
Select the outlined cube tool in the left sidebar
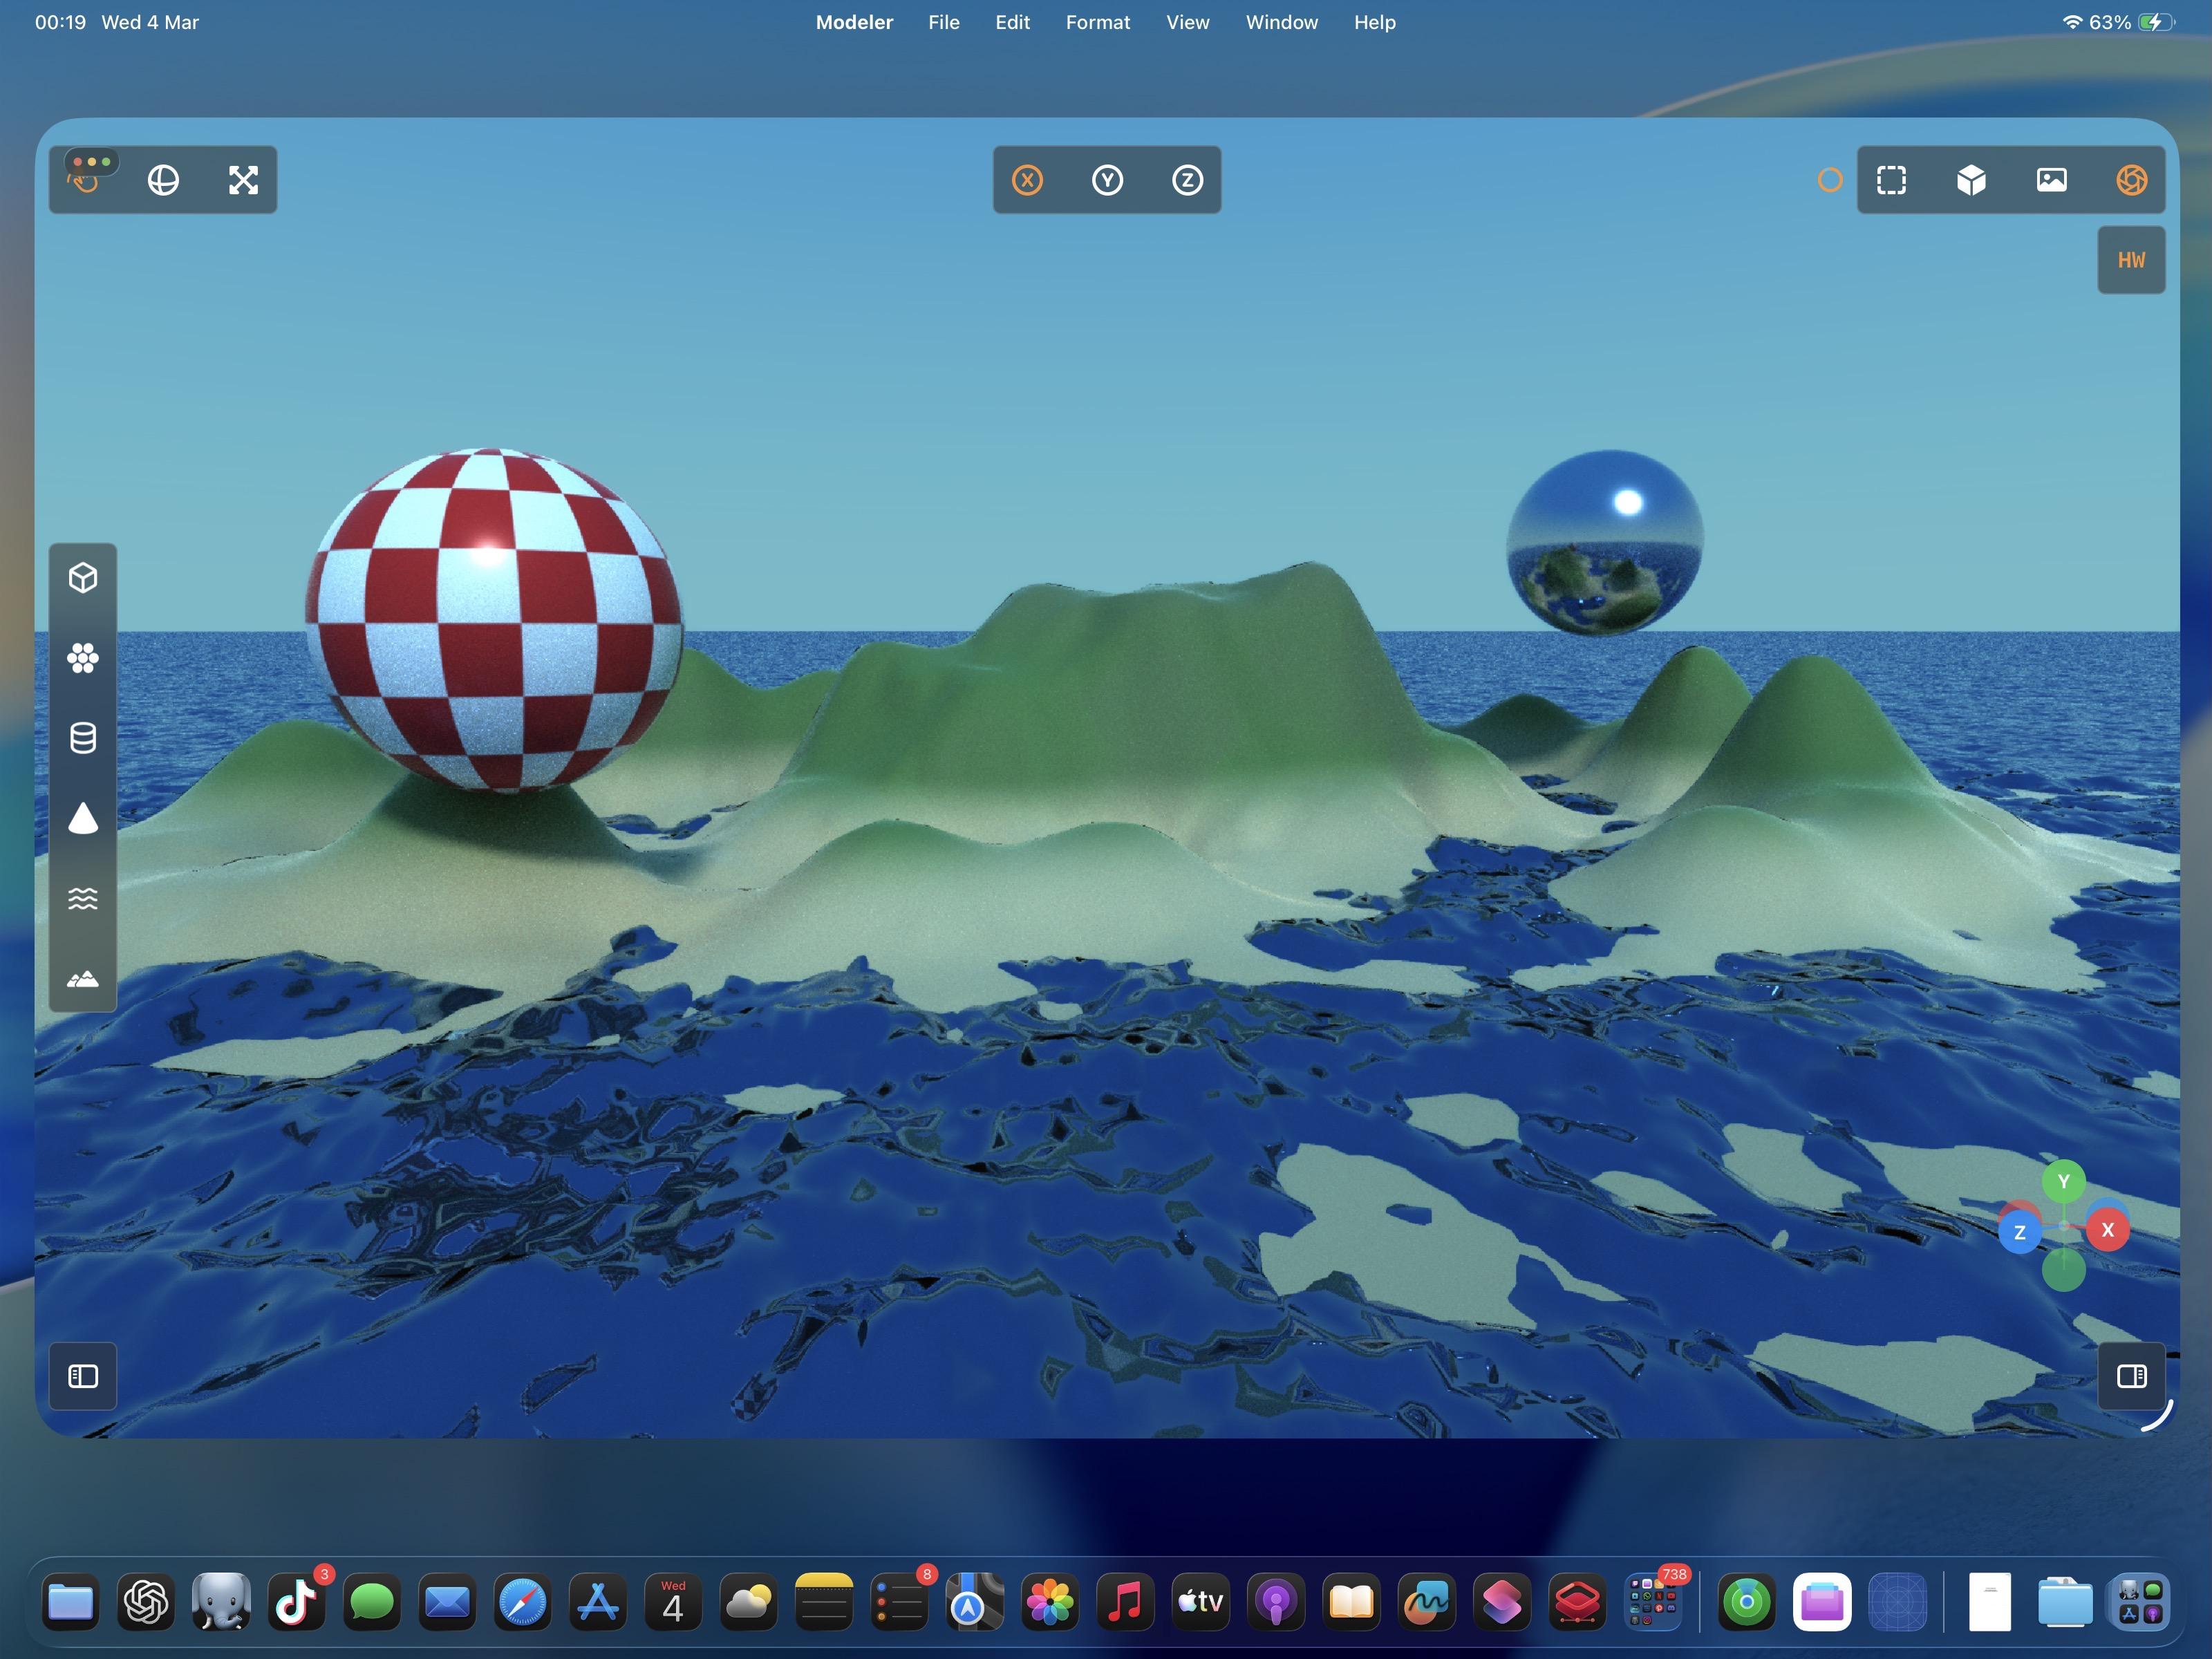tap(83, 578)
